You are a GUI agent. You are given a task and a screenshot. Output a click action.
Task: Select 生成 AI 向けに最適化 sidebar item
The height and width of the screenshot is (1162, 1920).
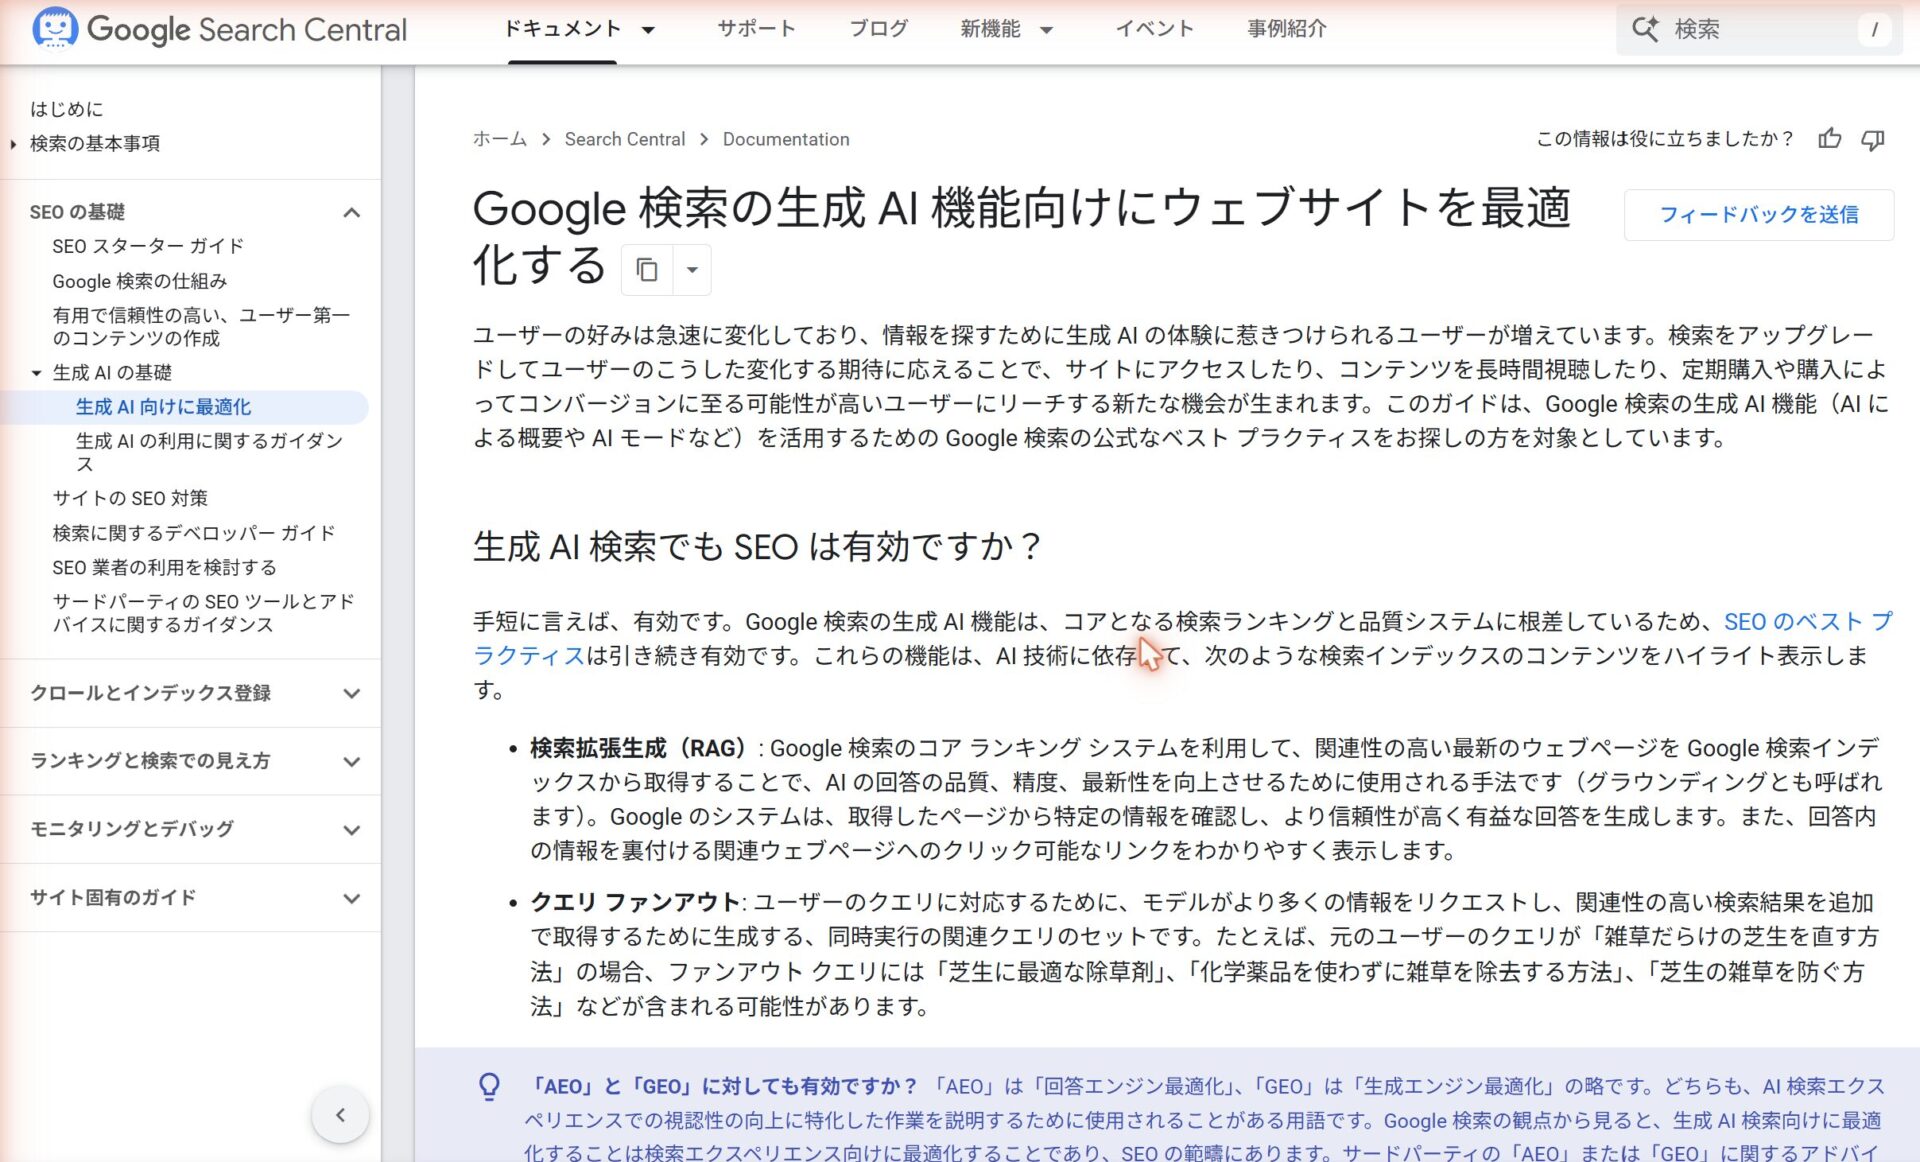[x=164, y=407]
